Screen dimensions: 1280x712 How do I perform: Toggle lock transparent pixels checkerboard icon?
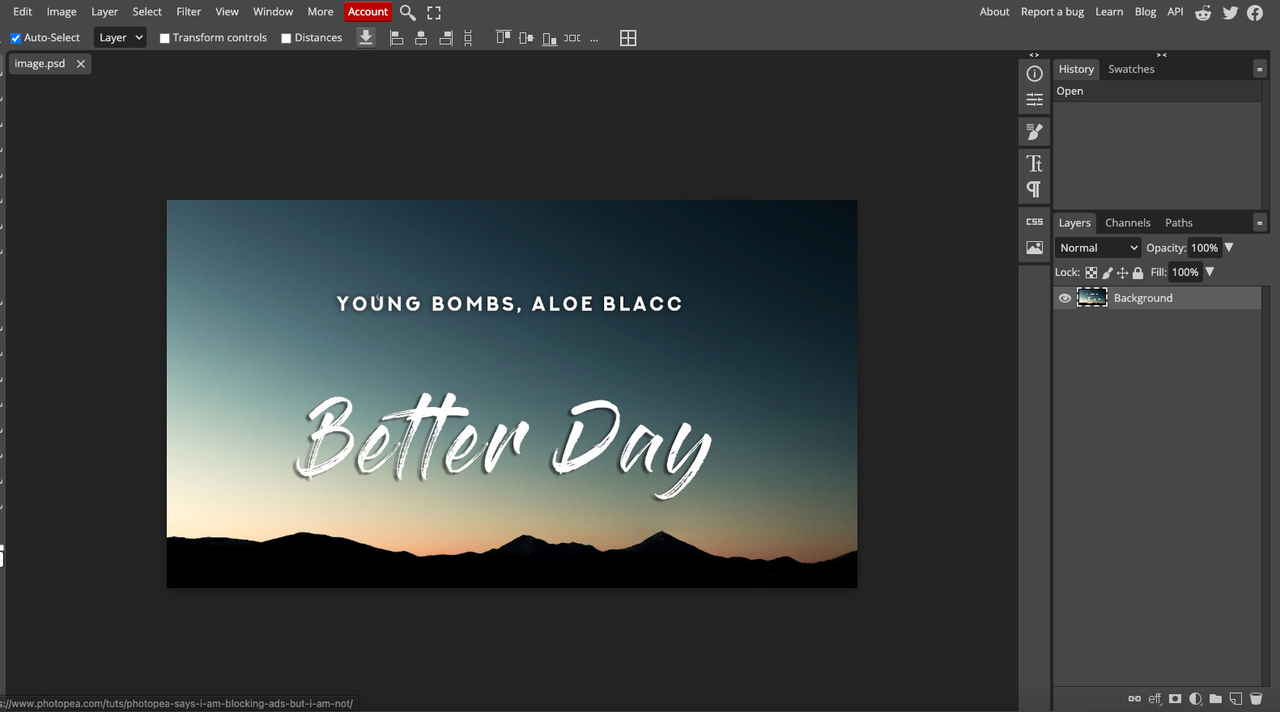tap(1091, 272)
